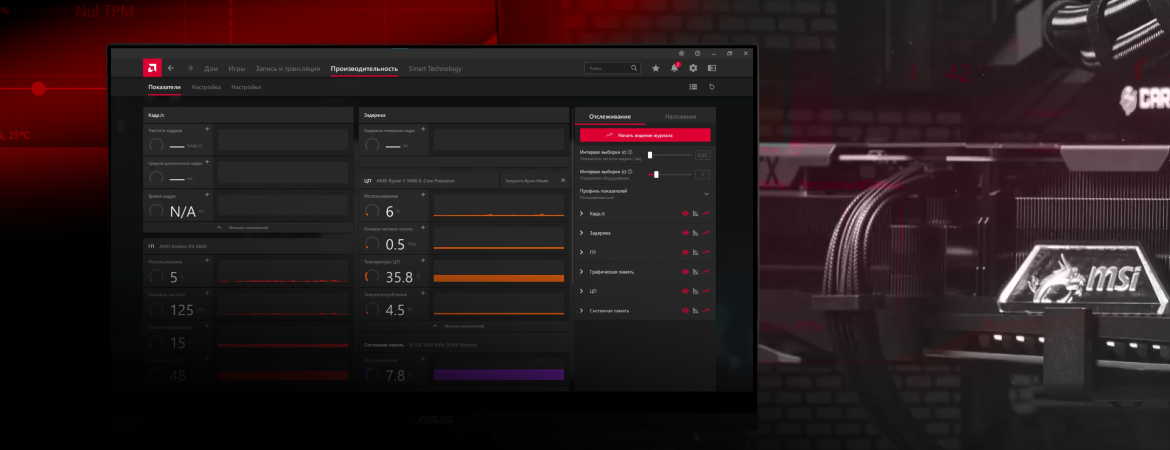The width and height of the screenshot is (1170, 450).
Task: Toggle eye visibility for ГП
Action: [x=685, y=252]
